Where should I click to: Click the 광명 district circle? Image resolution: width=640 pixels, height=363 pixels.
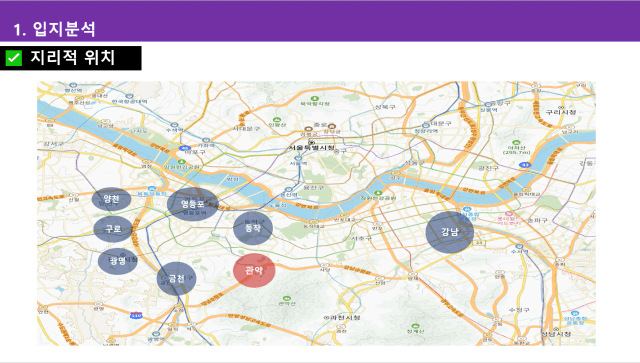118,261
